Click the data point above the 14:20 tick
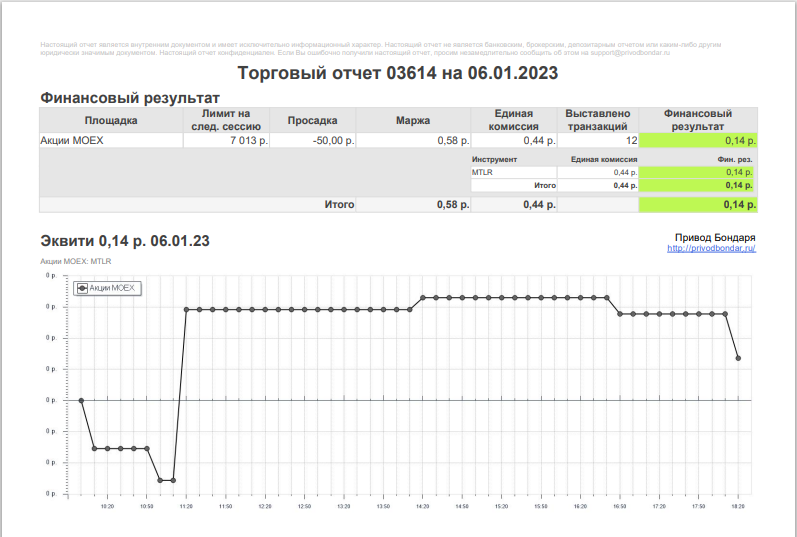Image resolution: width=797 pixels, height=537 pixels. [423, 297]
